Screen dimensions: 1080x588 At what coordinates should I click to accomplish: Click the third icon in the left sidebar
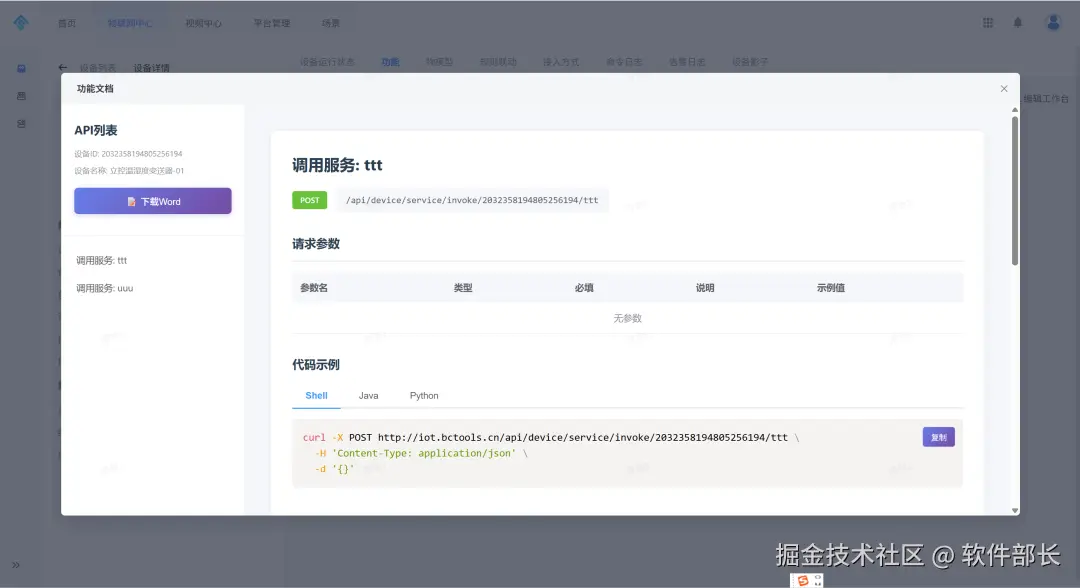(x=22, y=124)
